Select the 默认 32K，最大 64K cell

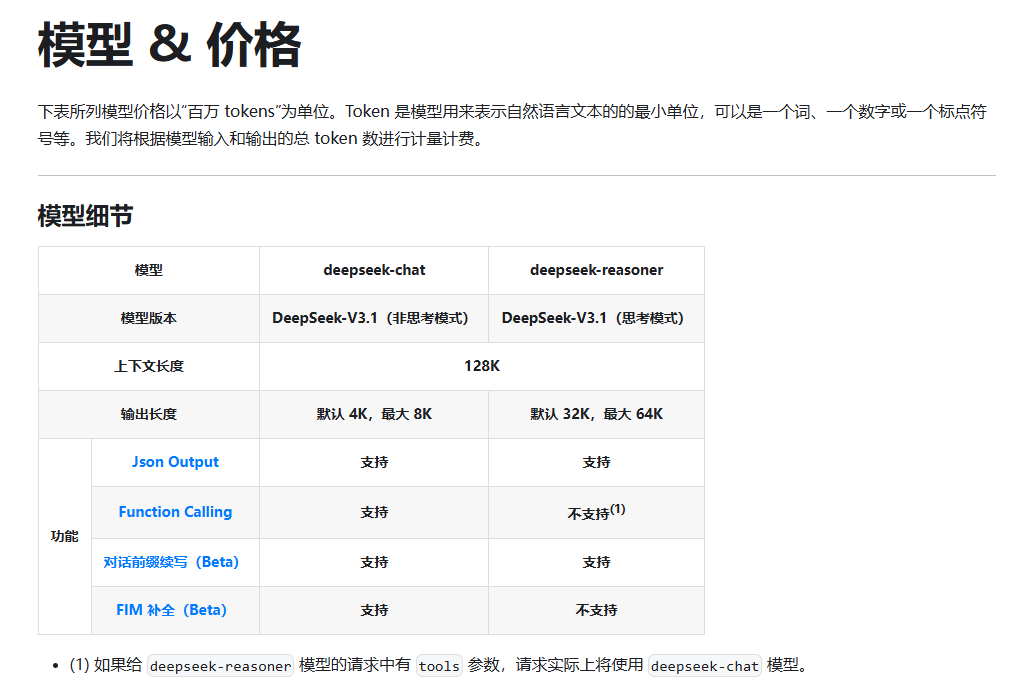pyautogui.click(x=596, y=414)
